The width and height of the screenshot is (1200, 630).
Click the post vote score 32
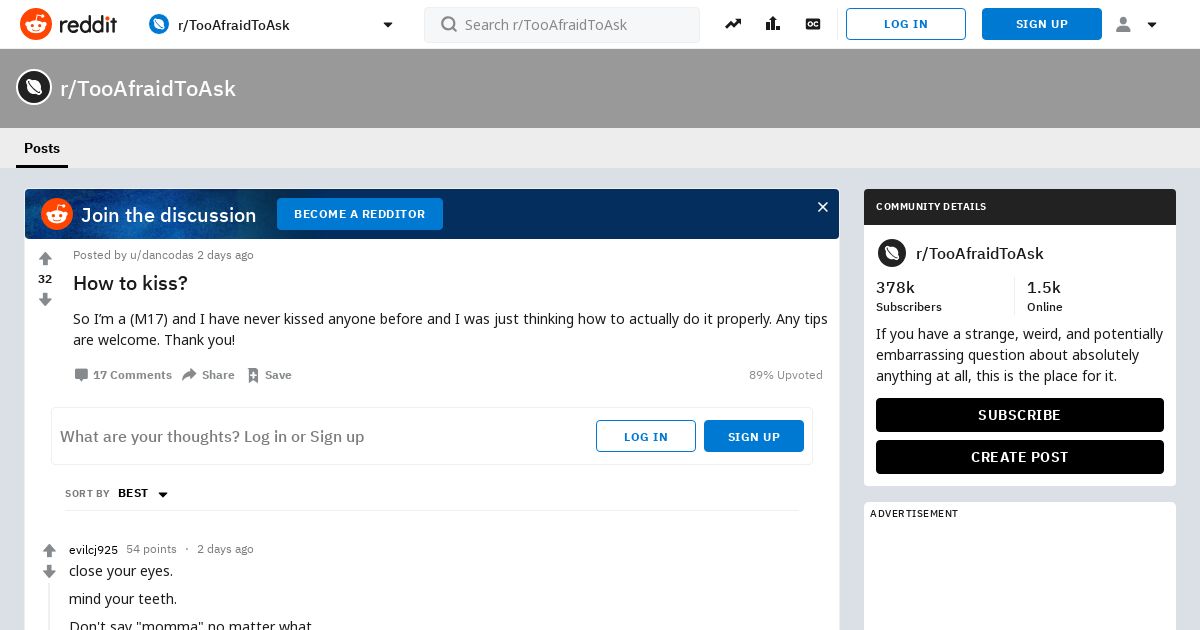(x=45, y=279)
